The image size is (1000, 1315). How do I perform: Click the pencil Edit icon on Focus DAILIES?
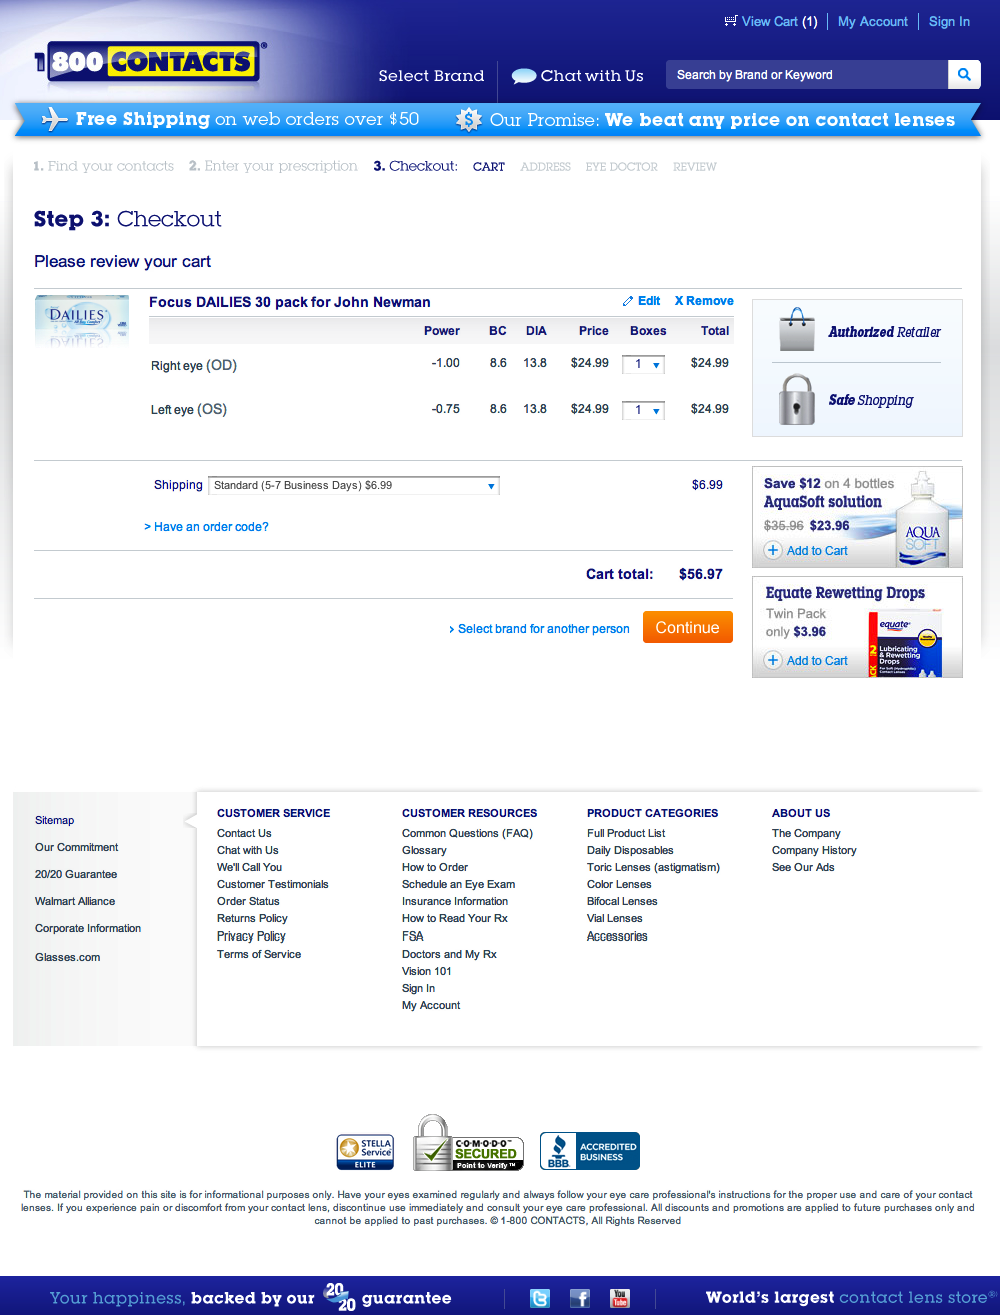(x=626, y=301)
